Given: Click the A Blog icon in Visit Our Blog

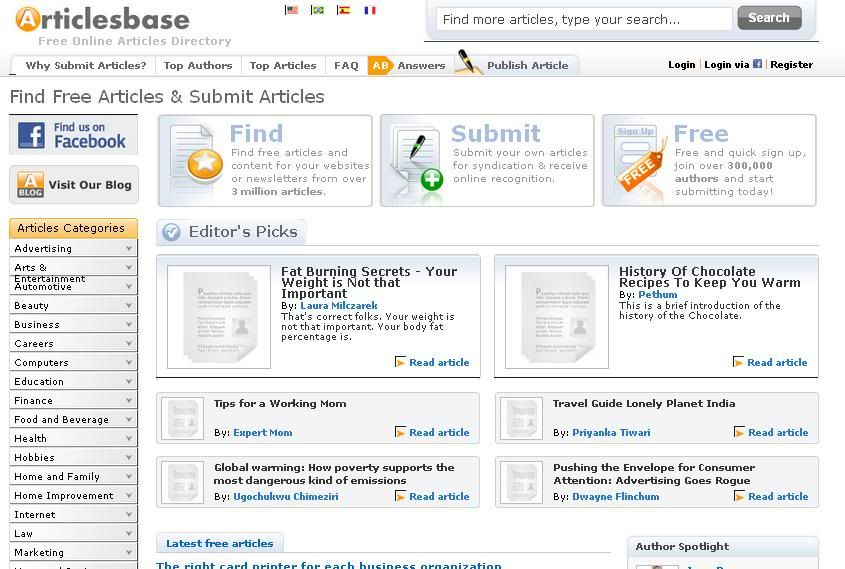Looking at the screenshot, I should pyautogui.click(x=30, y=185).
